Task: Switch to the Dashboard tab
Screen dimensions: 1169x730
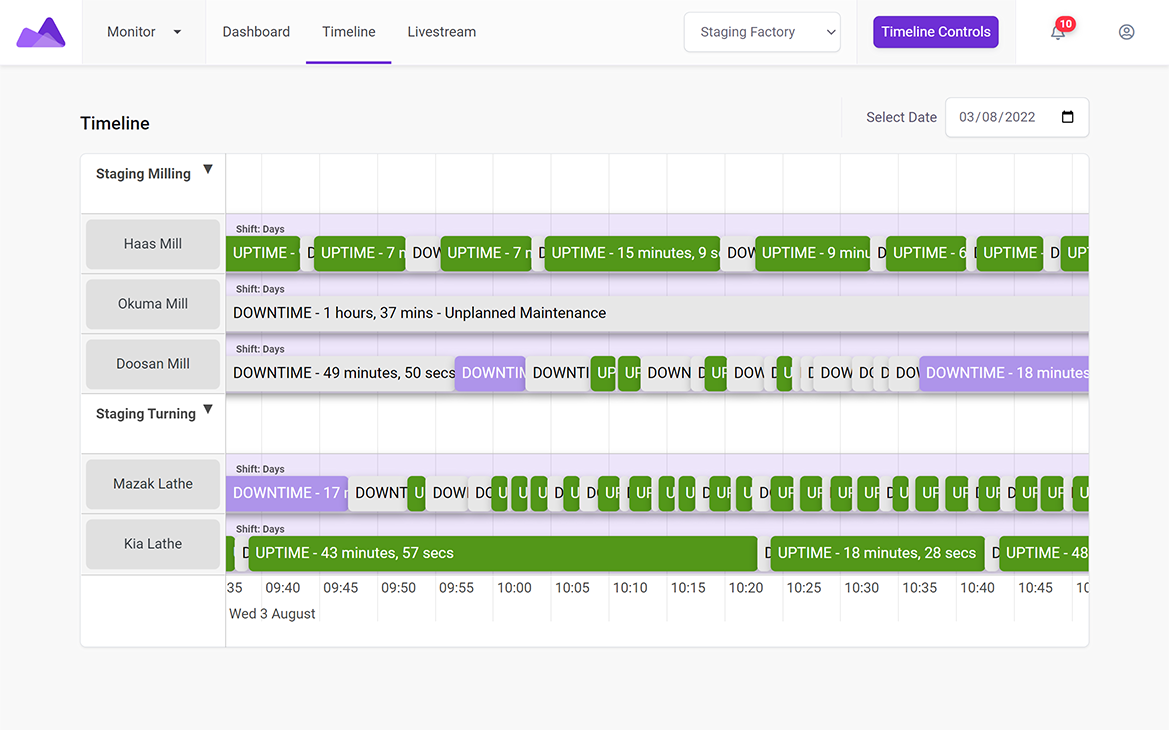Action: click(x=256, y=32)
